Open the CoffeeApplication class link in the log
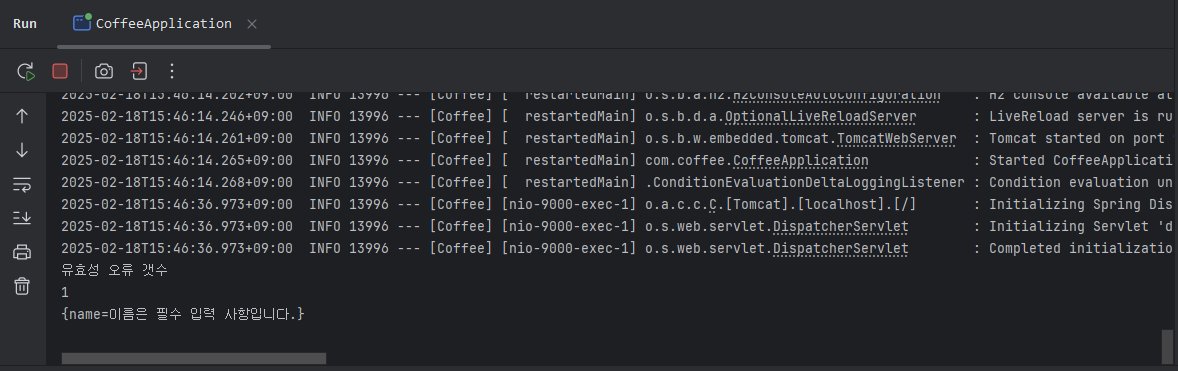1178x371 pixels. [801, 161]
